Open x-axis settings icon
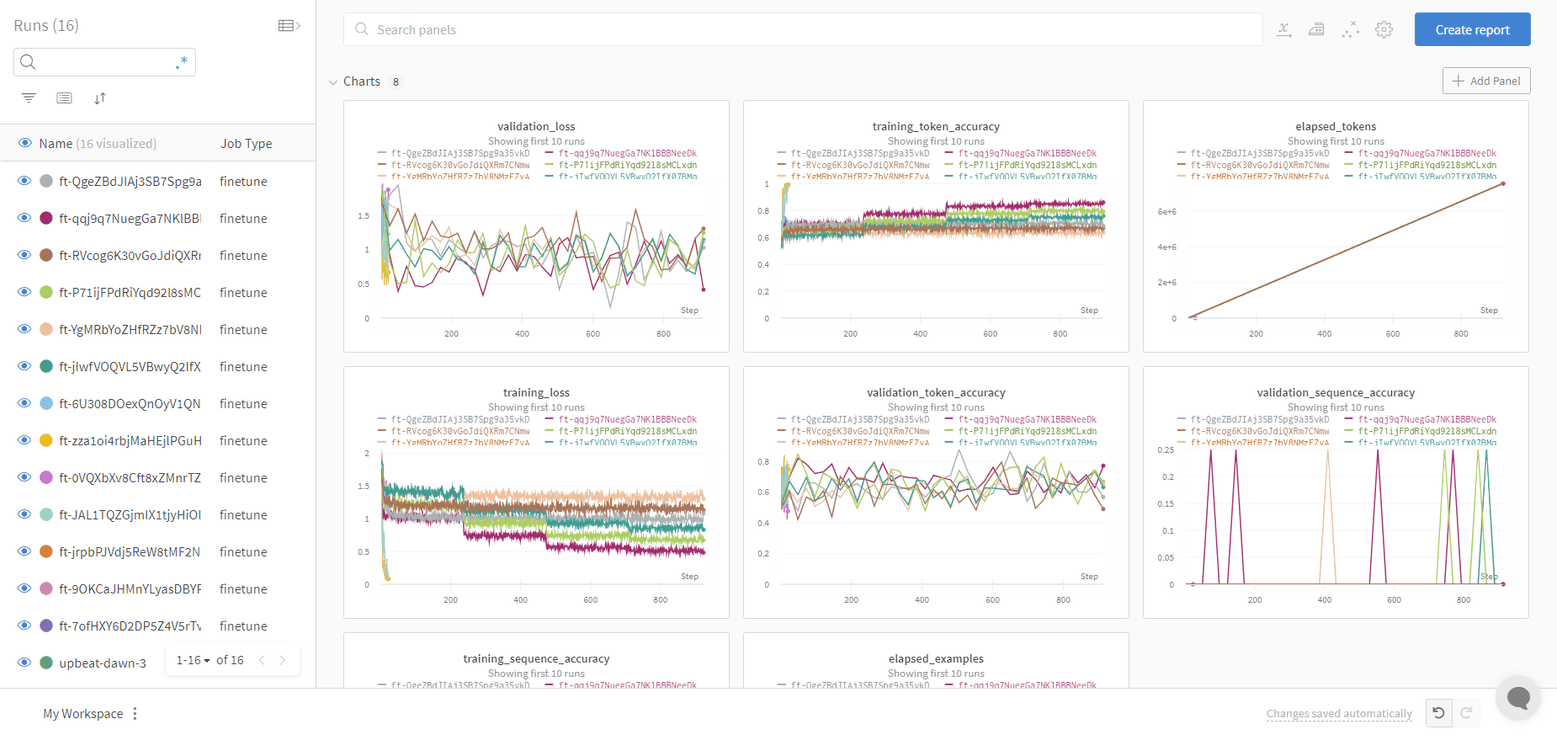The width and height of the screenshot is (1557, 735). [x=1284, y=30]
